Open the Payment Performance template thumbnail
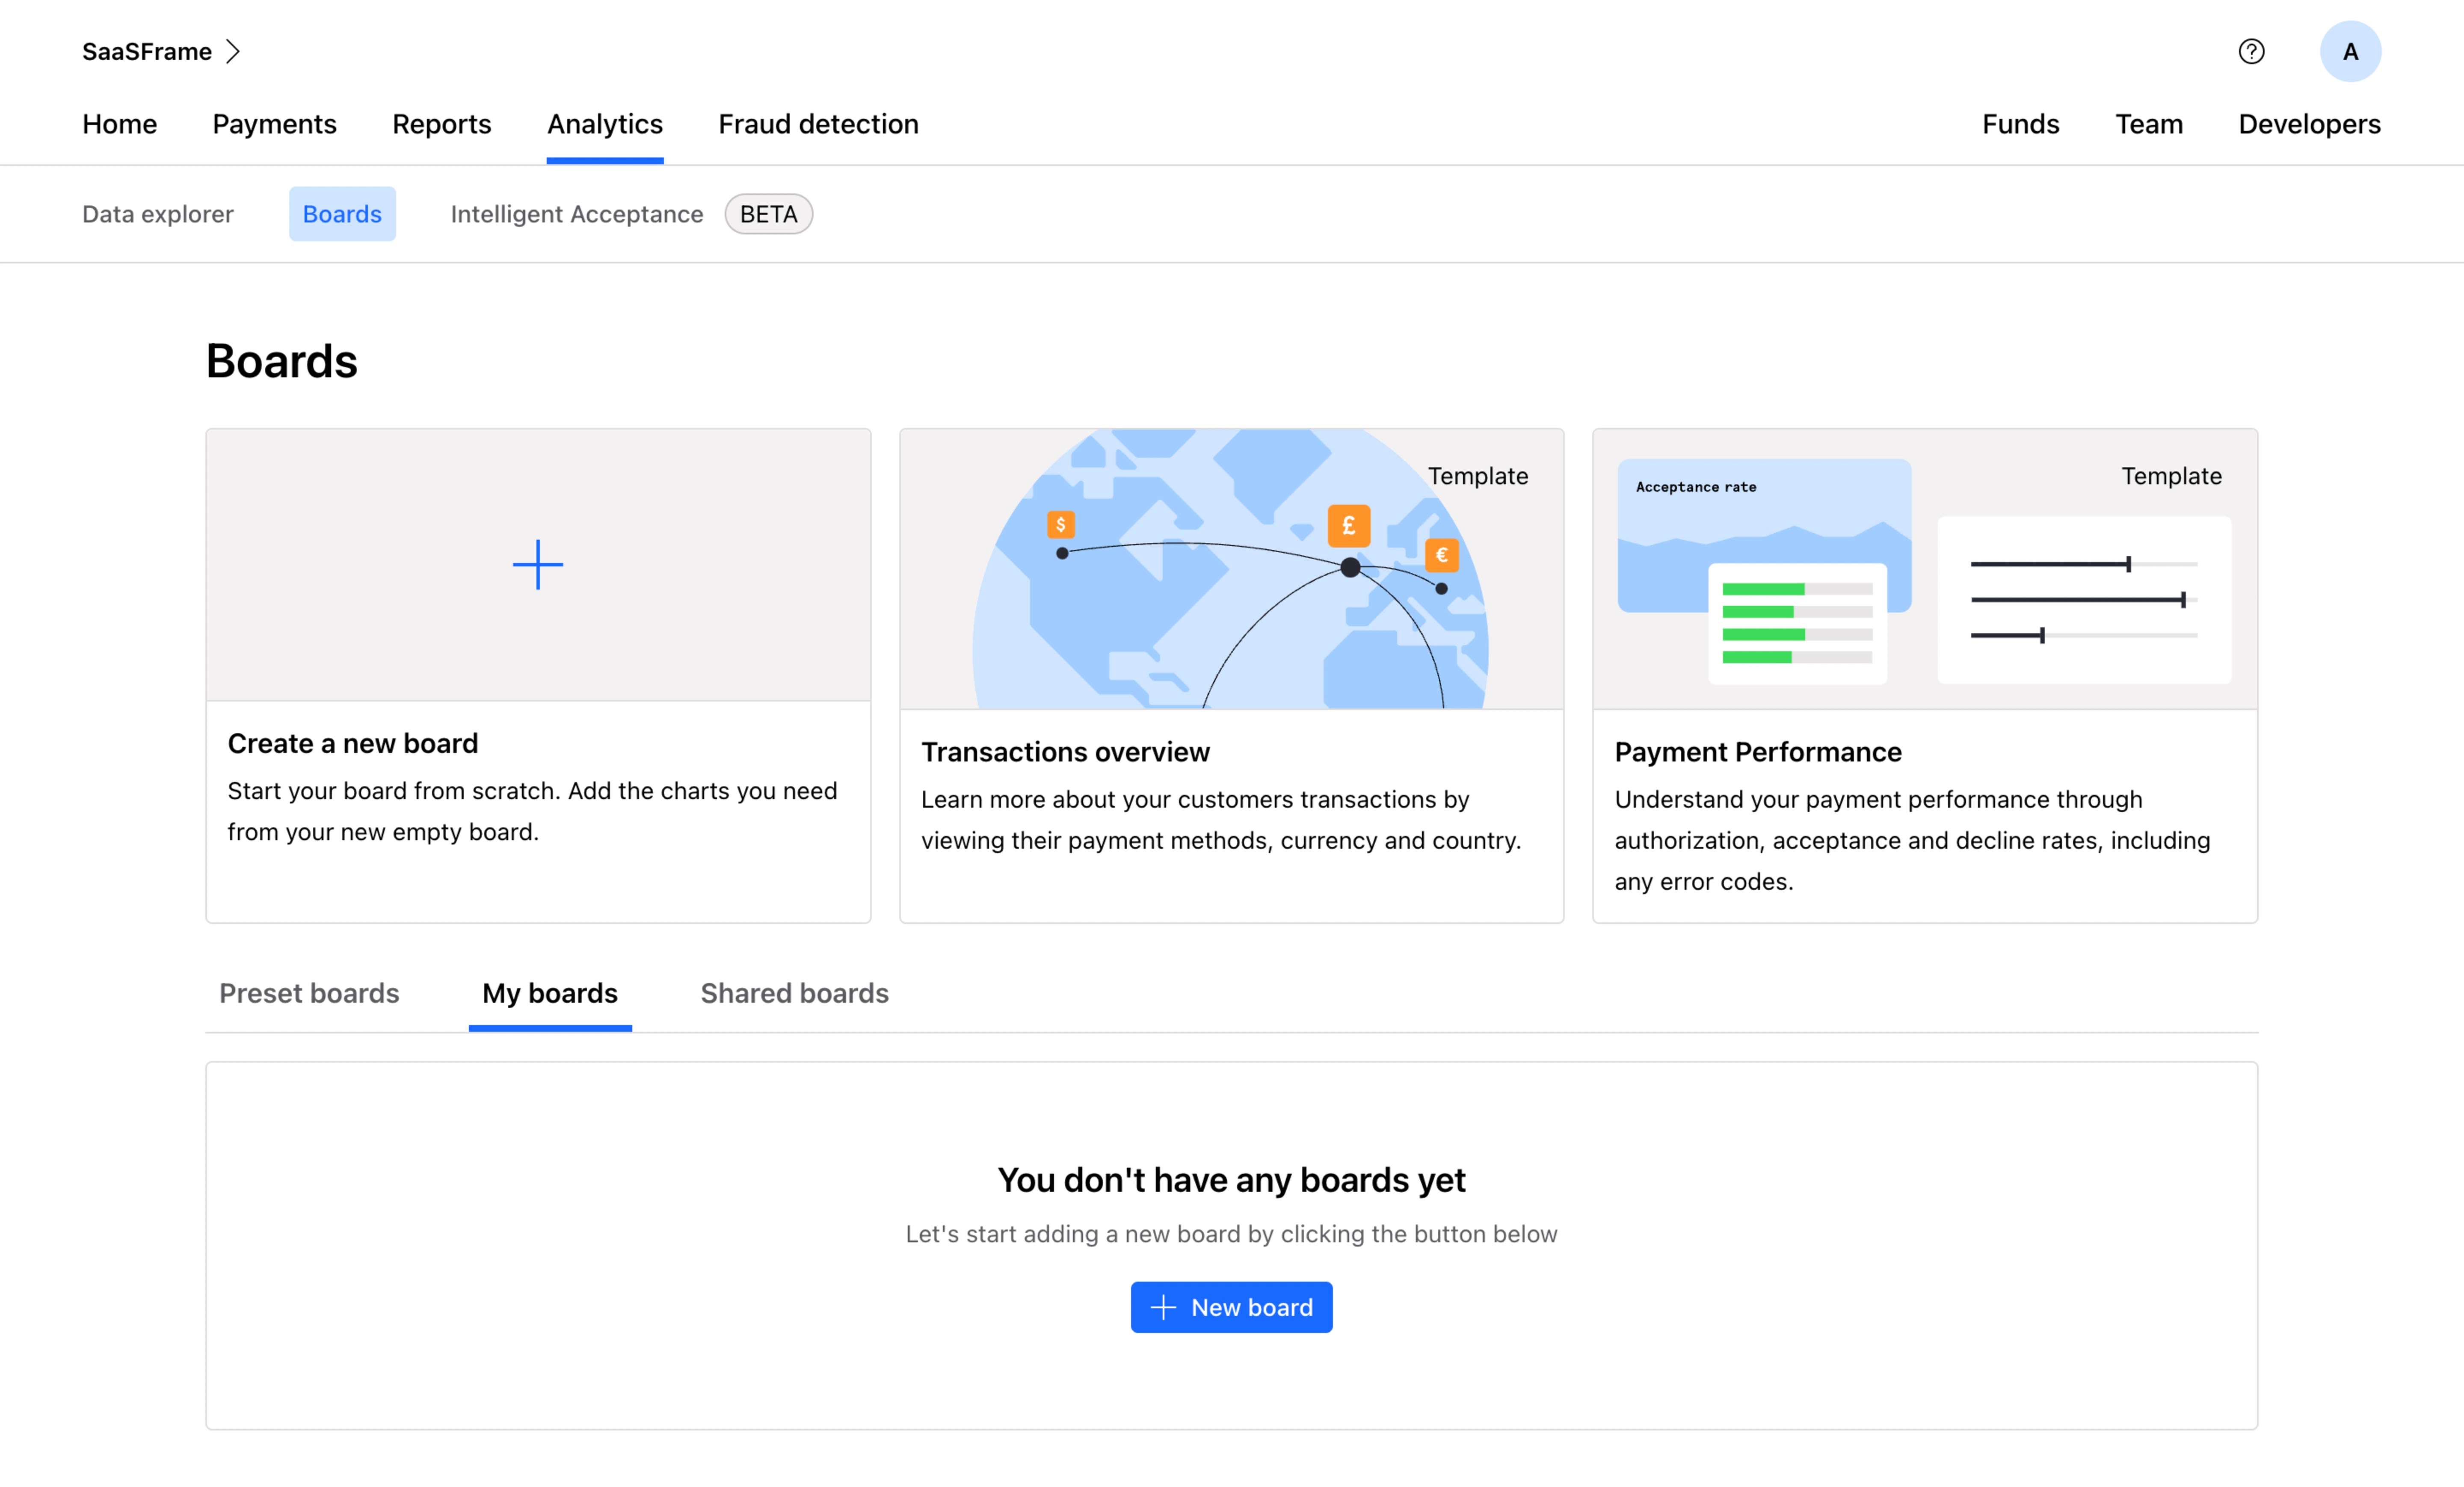 (1925, 569)
